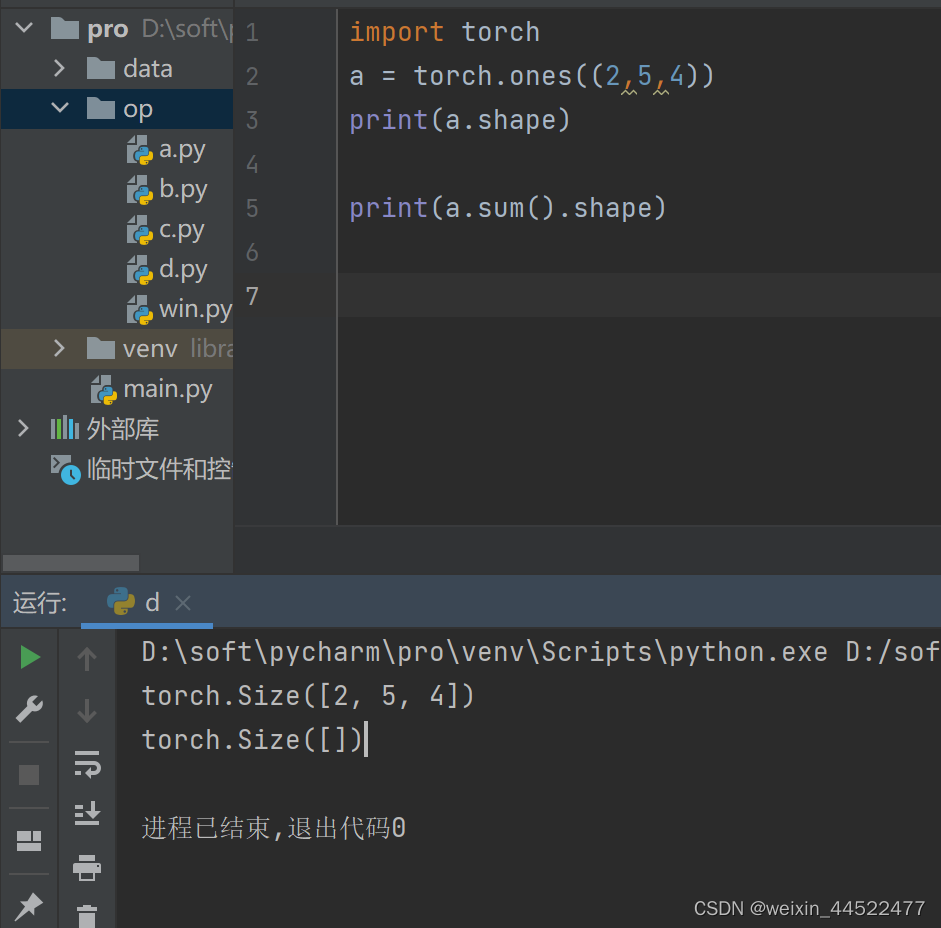The width and height of the screenshot is (941, 928).
Task: Click 'torch.ones' in line 2
Action: 493,76
